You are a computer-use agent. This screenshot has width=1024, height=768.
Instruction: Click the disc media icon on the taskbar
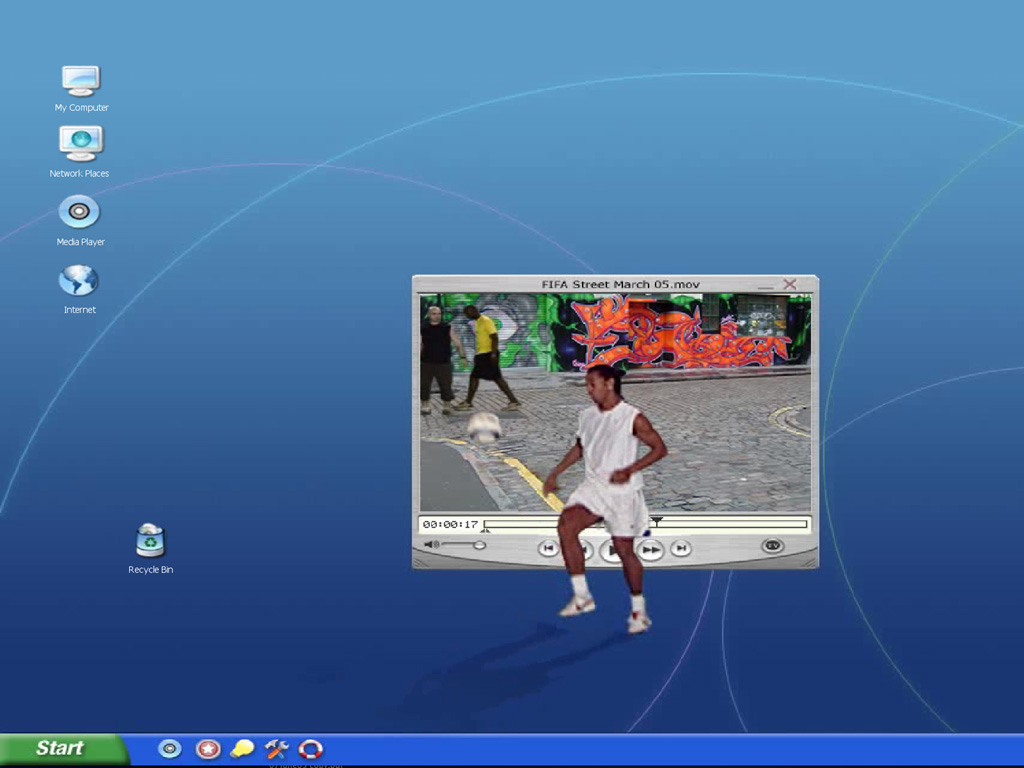pyautogui.click(x=170, y=748)
